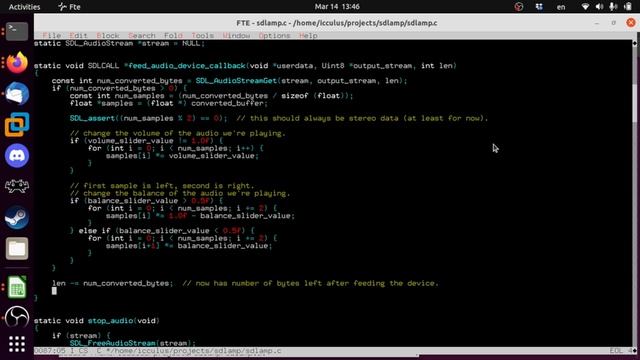Open the Help menu
Screen dimensions: 640x360
pyautogui.click(x=308, y=36)
